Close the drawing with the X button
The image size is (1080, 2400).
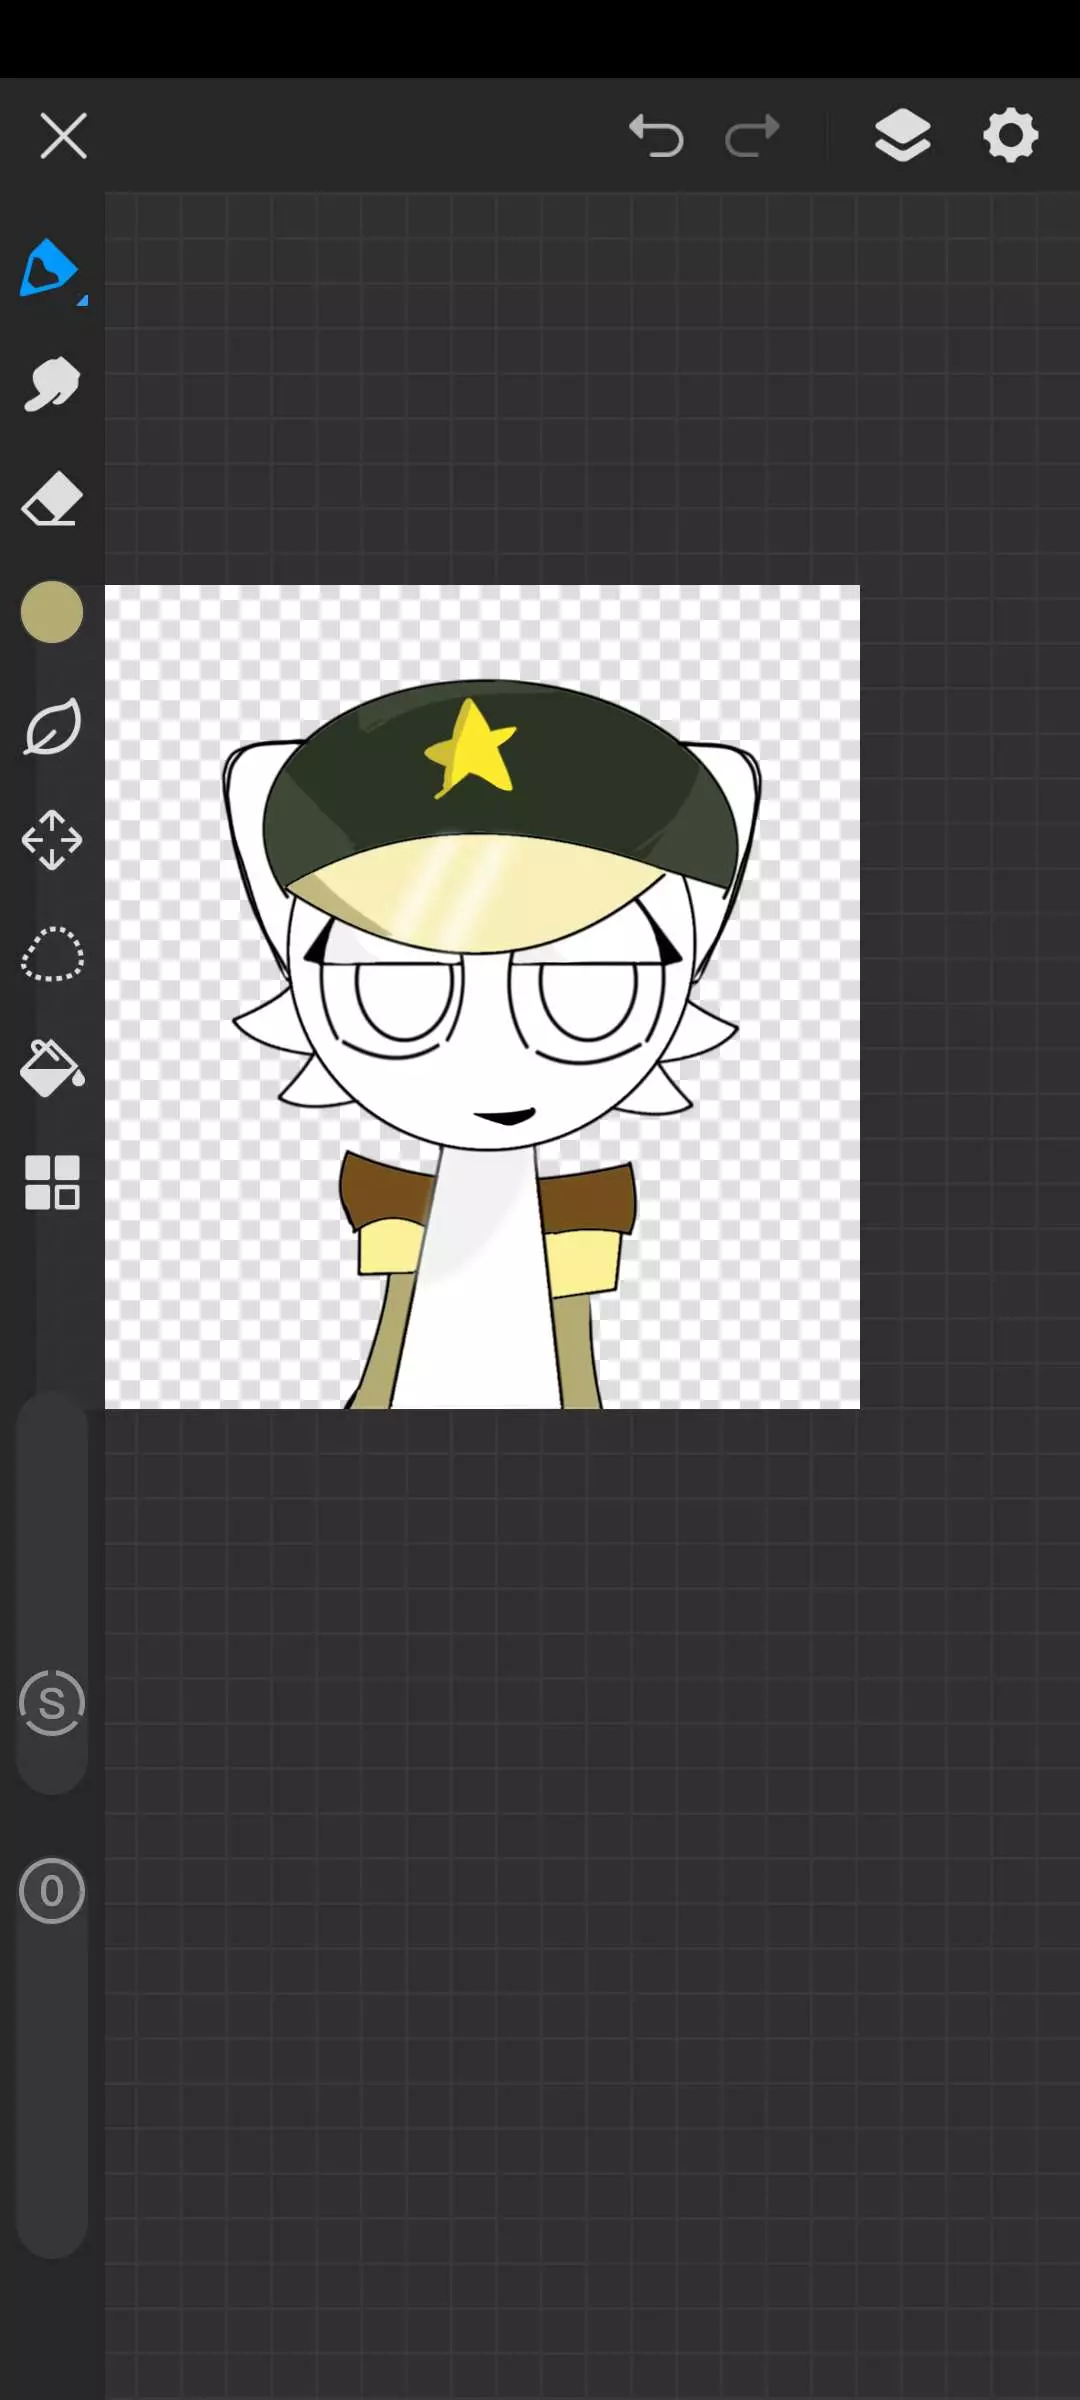63,136
